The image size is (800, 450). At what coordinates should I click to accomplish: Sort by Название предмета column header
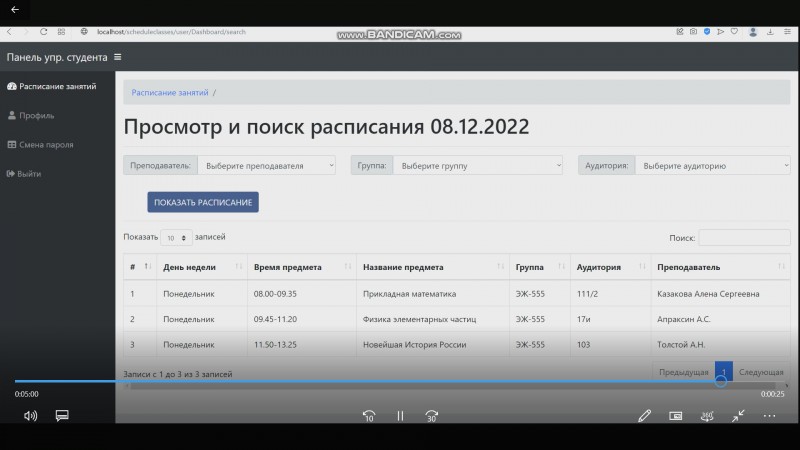click(x=433, y=267)
